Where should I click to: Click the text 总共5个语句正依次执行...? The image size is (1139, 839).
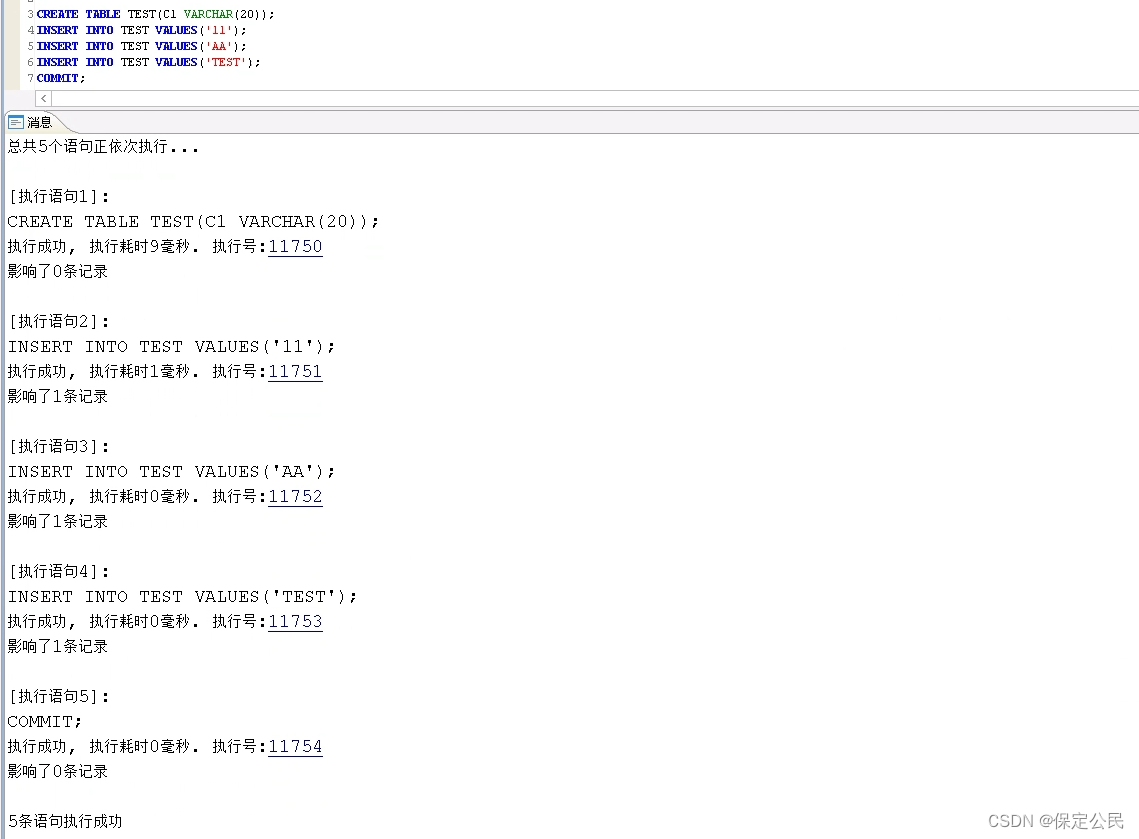click(x=102, y=147)
